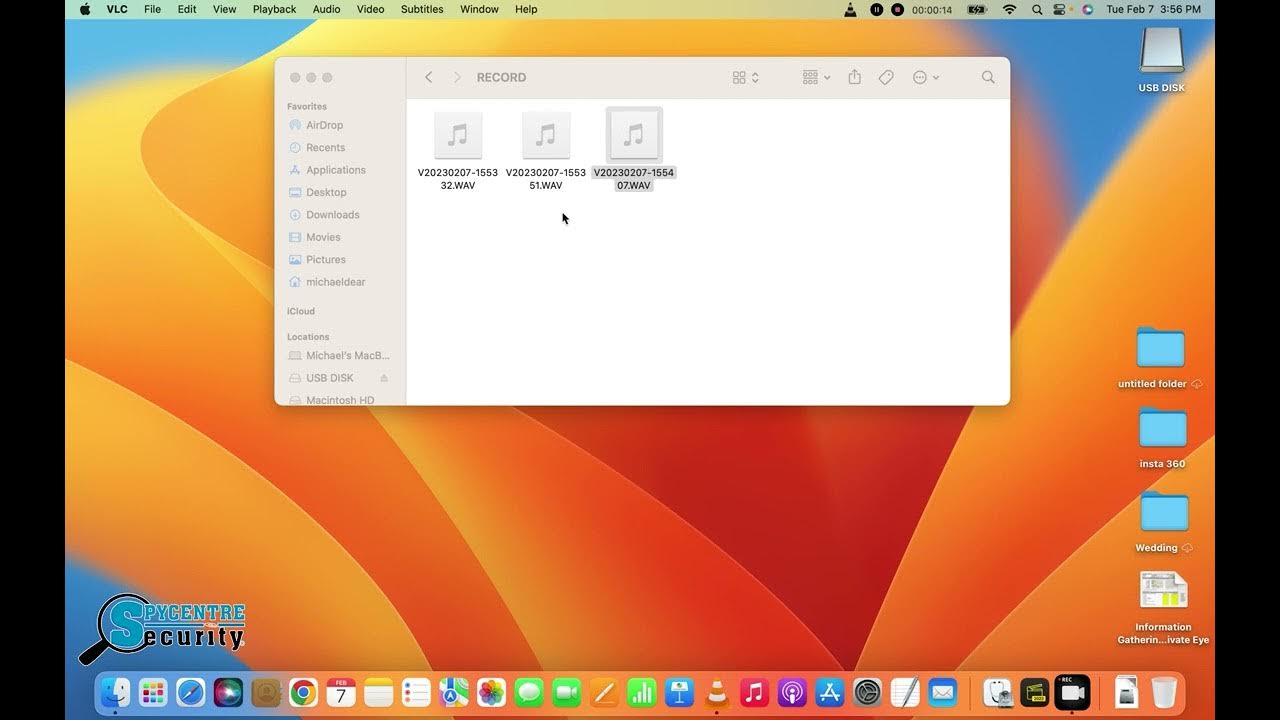Open Siri from menu bar

pyautogui.click(x=1087, y=9)
